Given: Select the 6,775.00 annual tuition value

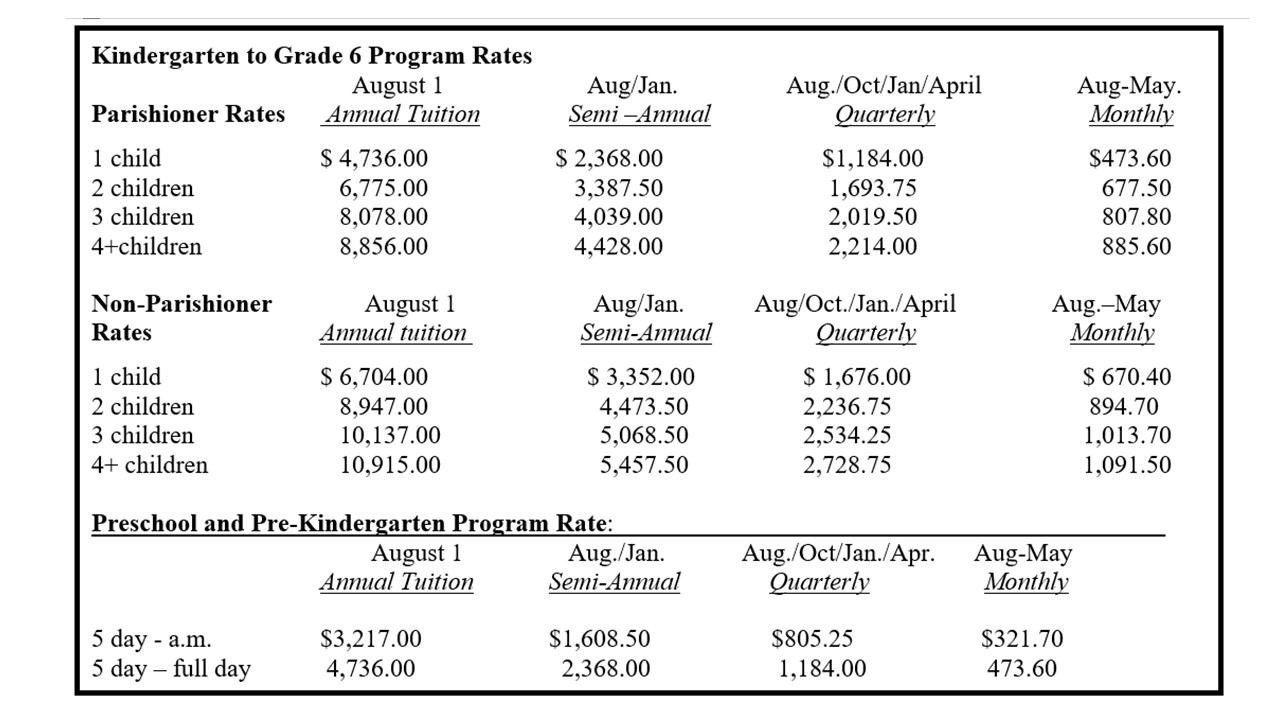Looking at the screenshot, I should [384, 188].
